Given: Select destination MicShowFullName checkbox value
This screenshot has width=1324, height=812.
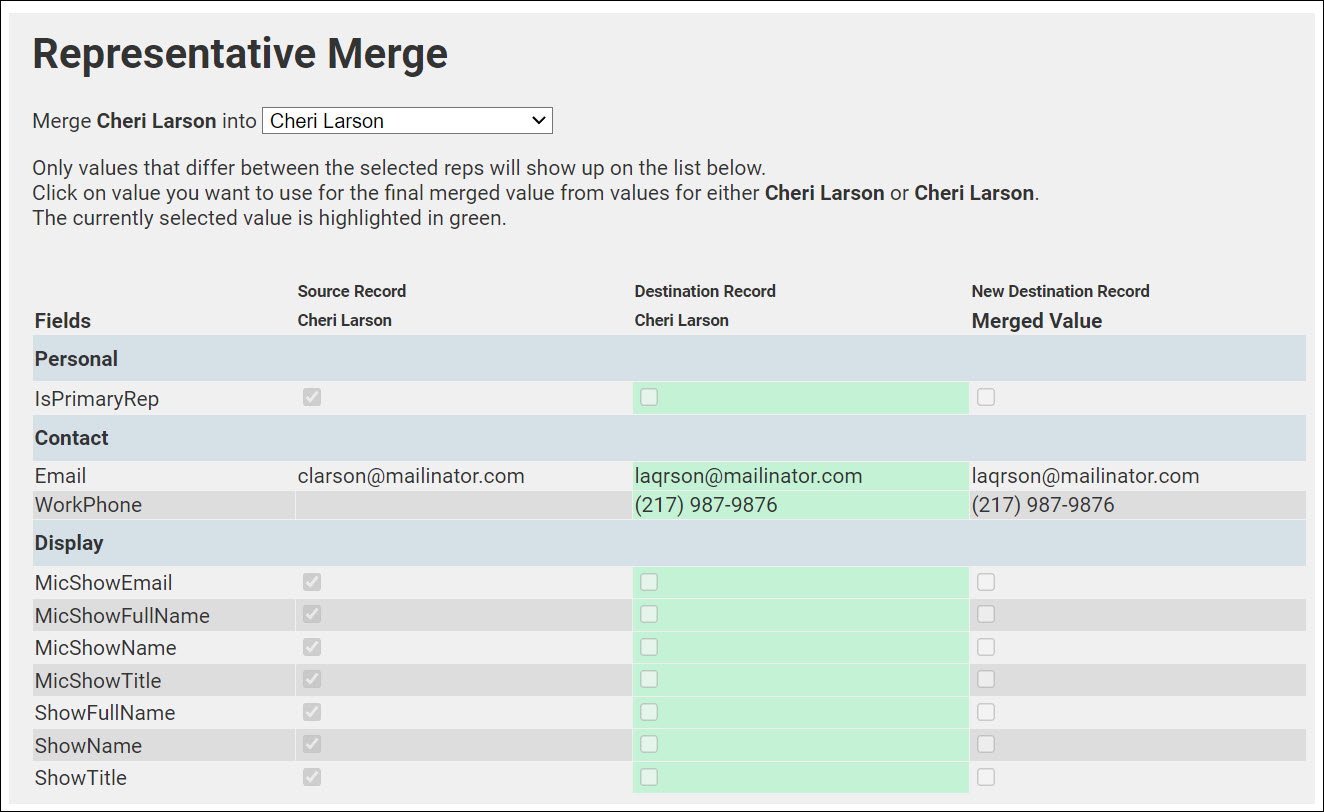Looking at the screenshot, I should [x=649, y=614].
